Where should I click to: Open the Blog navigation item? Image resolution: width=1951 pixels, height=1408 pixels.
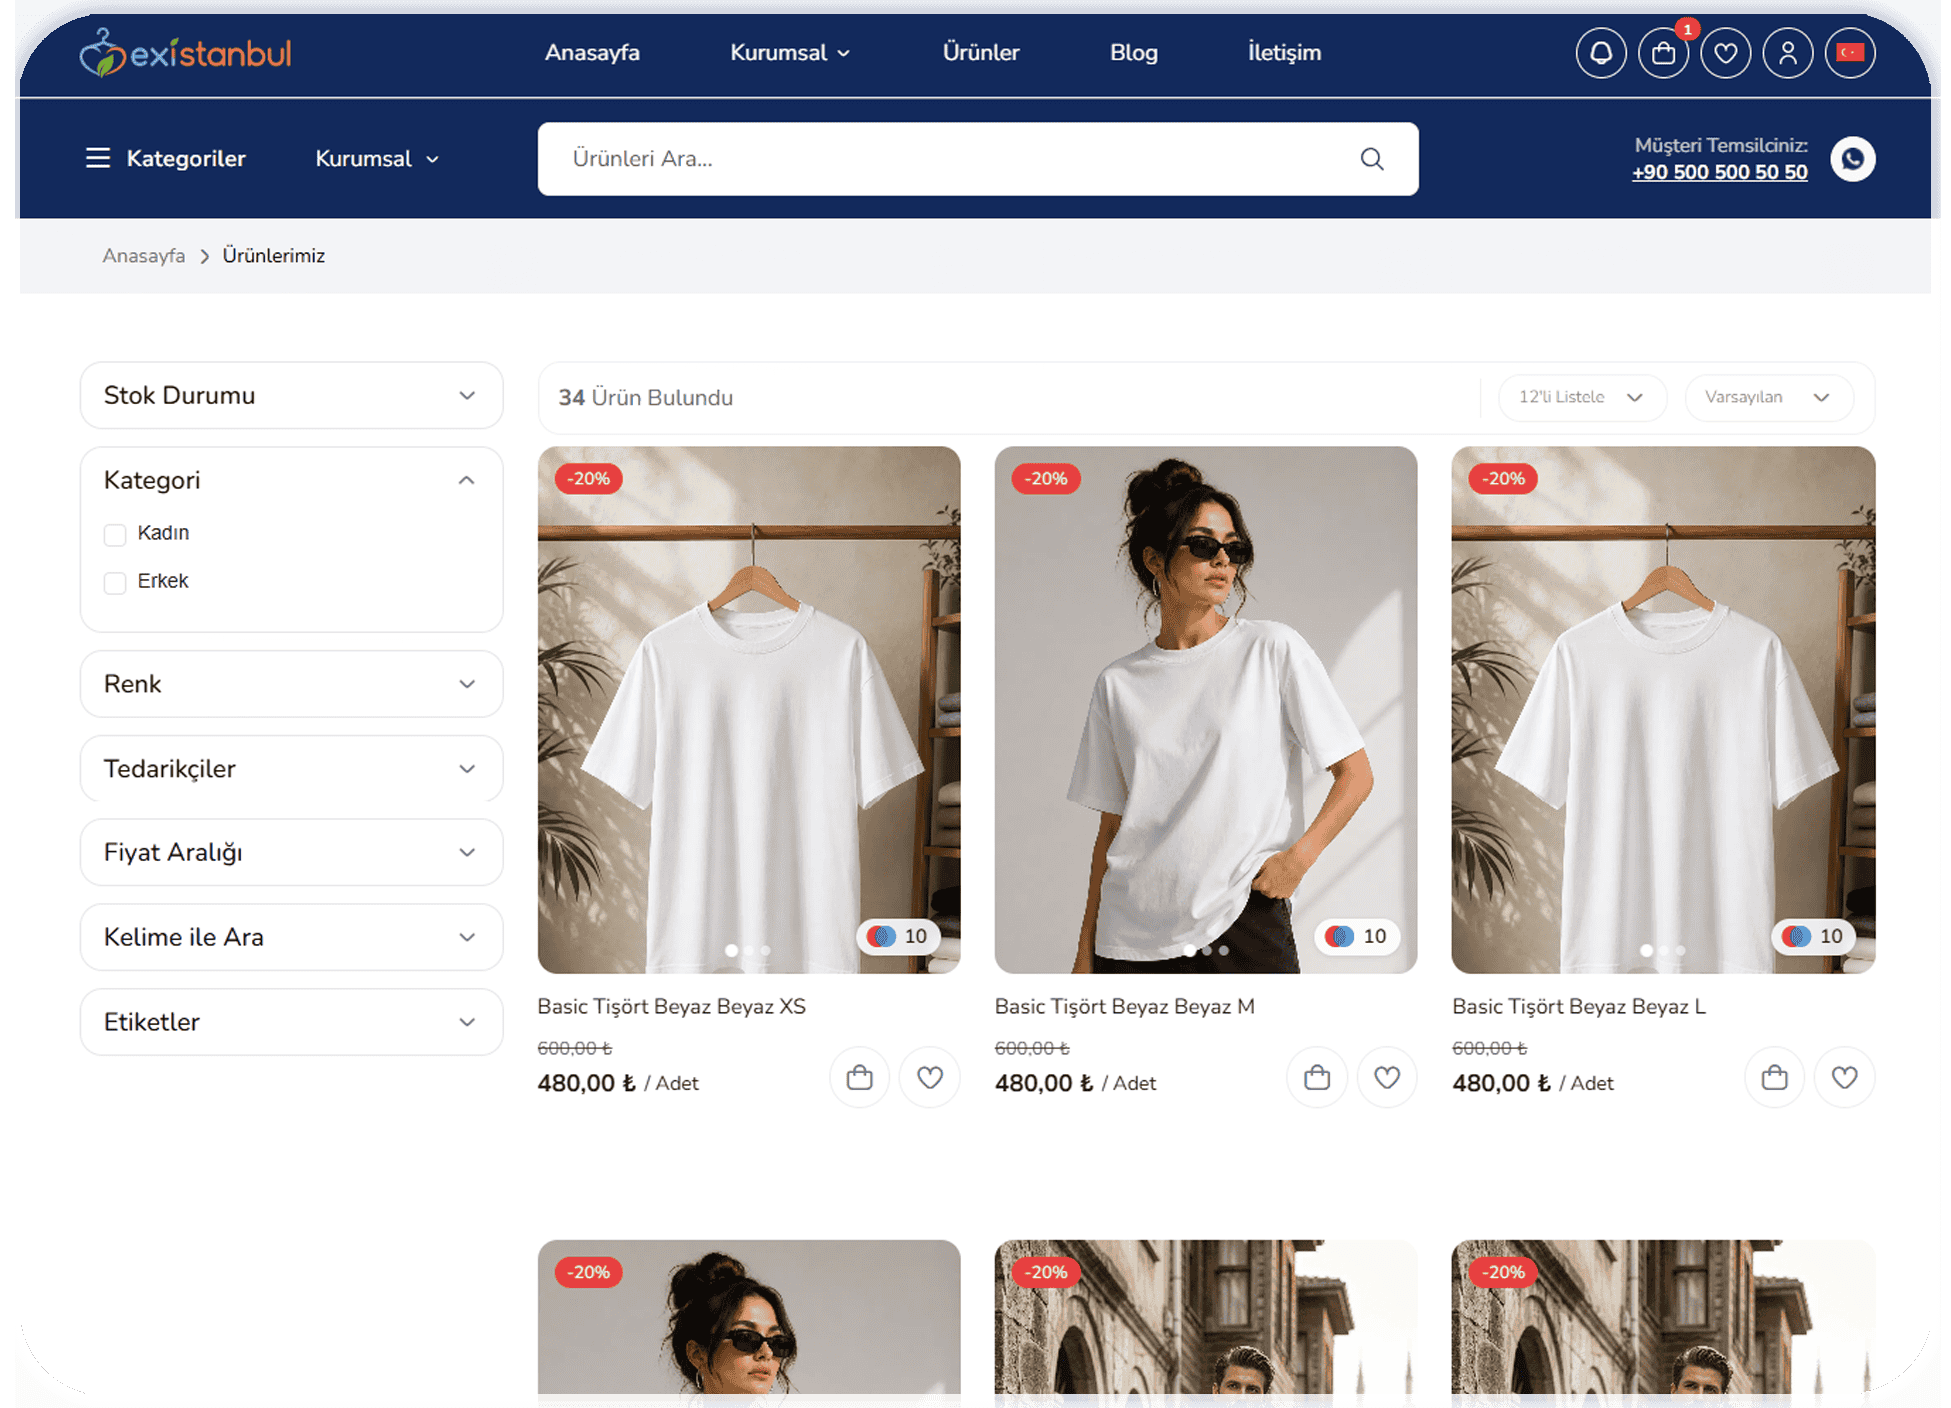click(1134, 53)
